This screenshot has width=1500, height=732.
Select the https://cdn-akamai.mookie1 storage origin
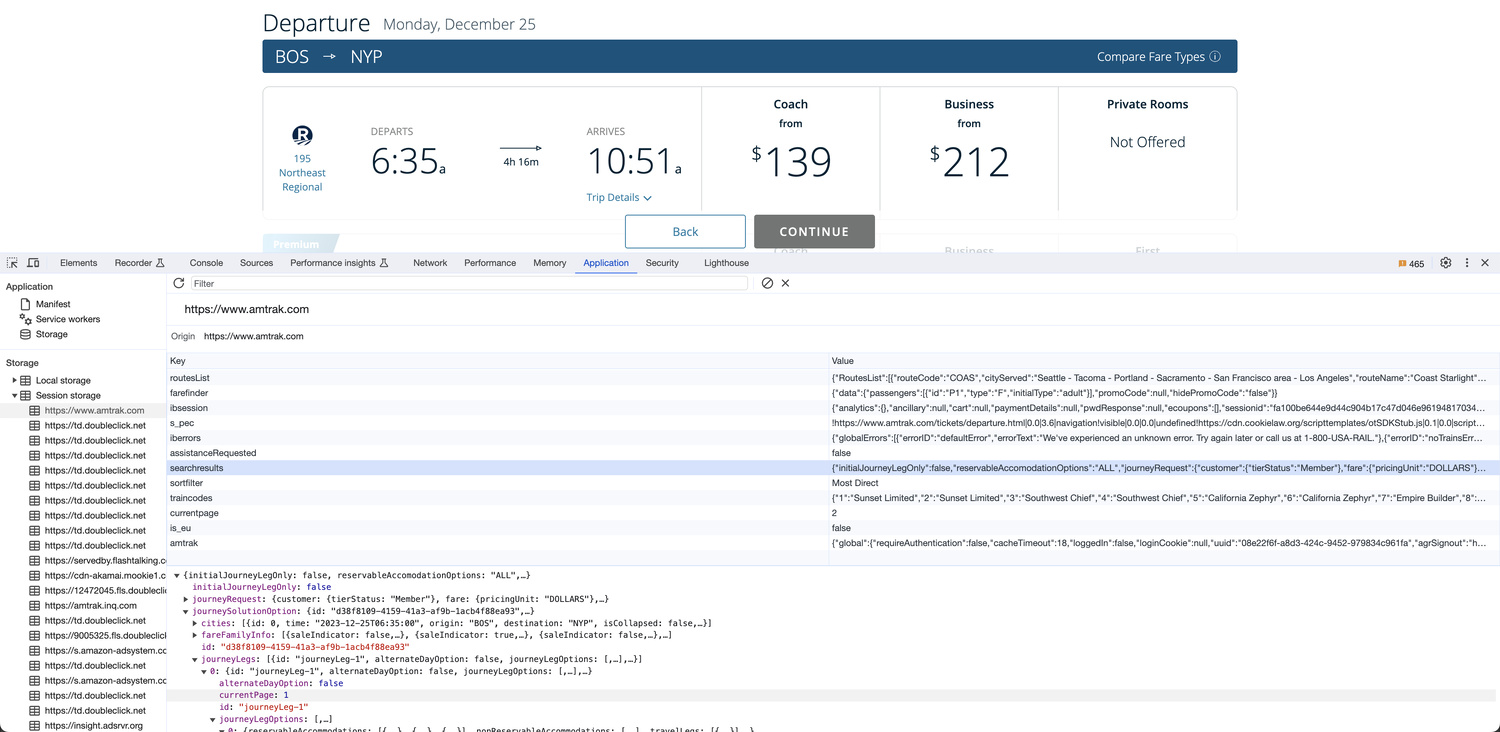tap(104, 576)
